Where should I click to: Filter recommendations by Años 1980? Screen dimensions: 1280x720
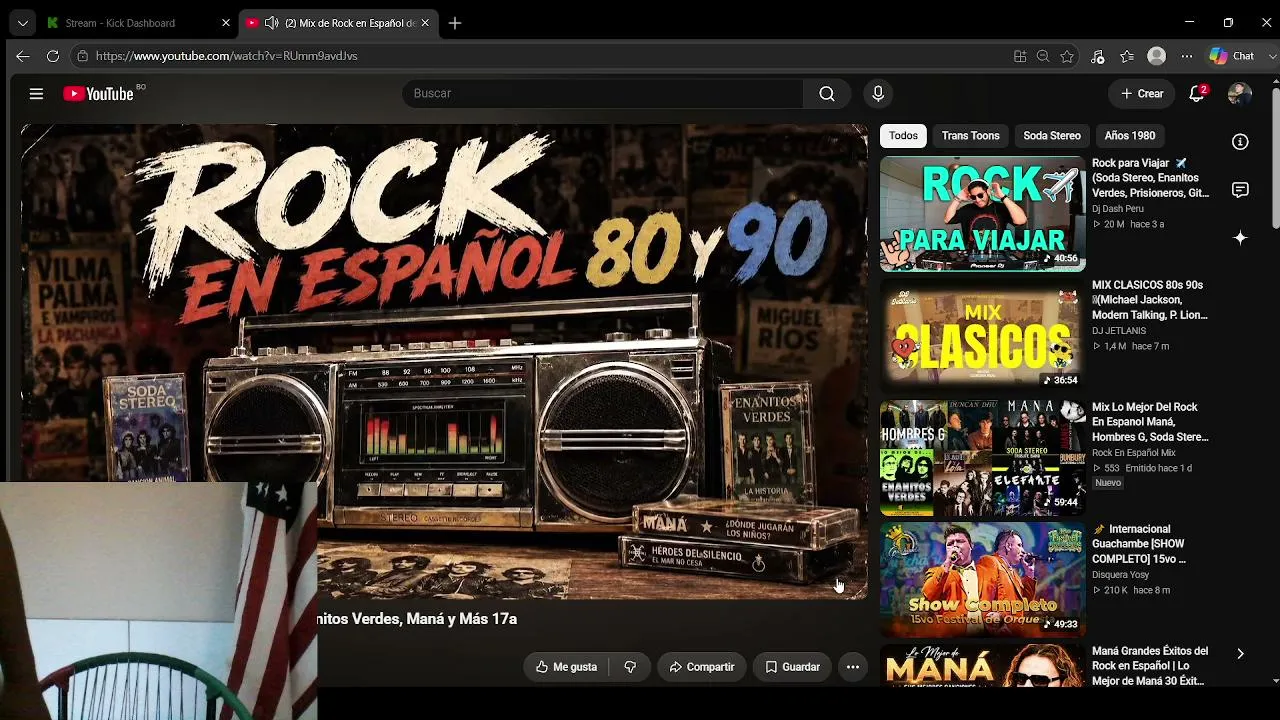coord(1130,136)
